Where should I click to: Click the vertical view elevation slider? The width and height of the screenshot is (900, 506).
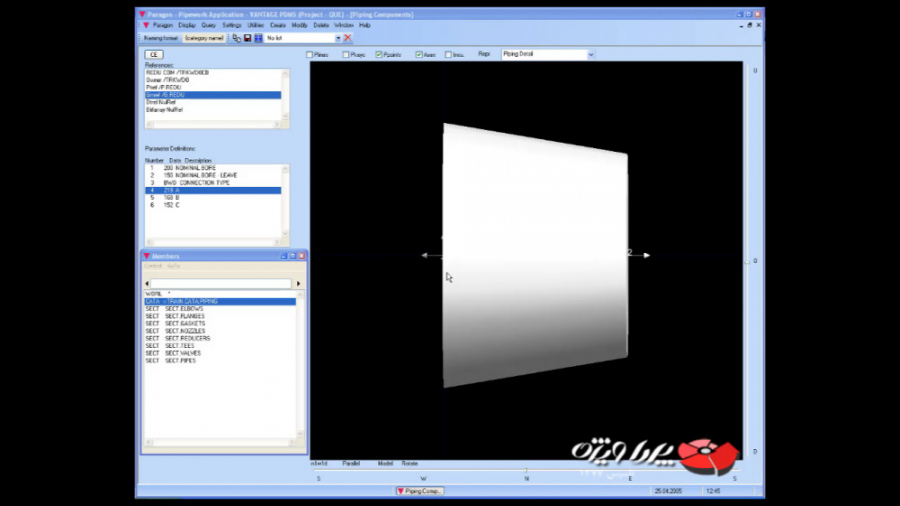tap(748, 261)
